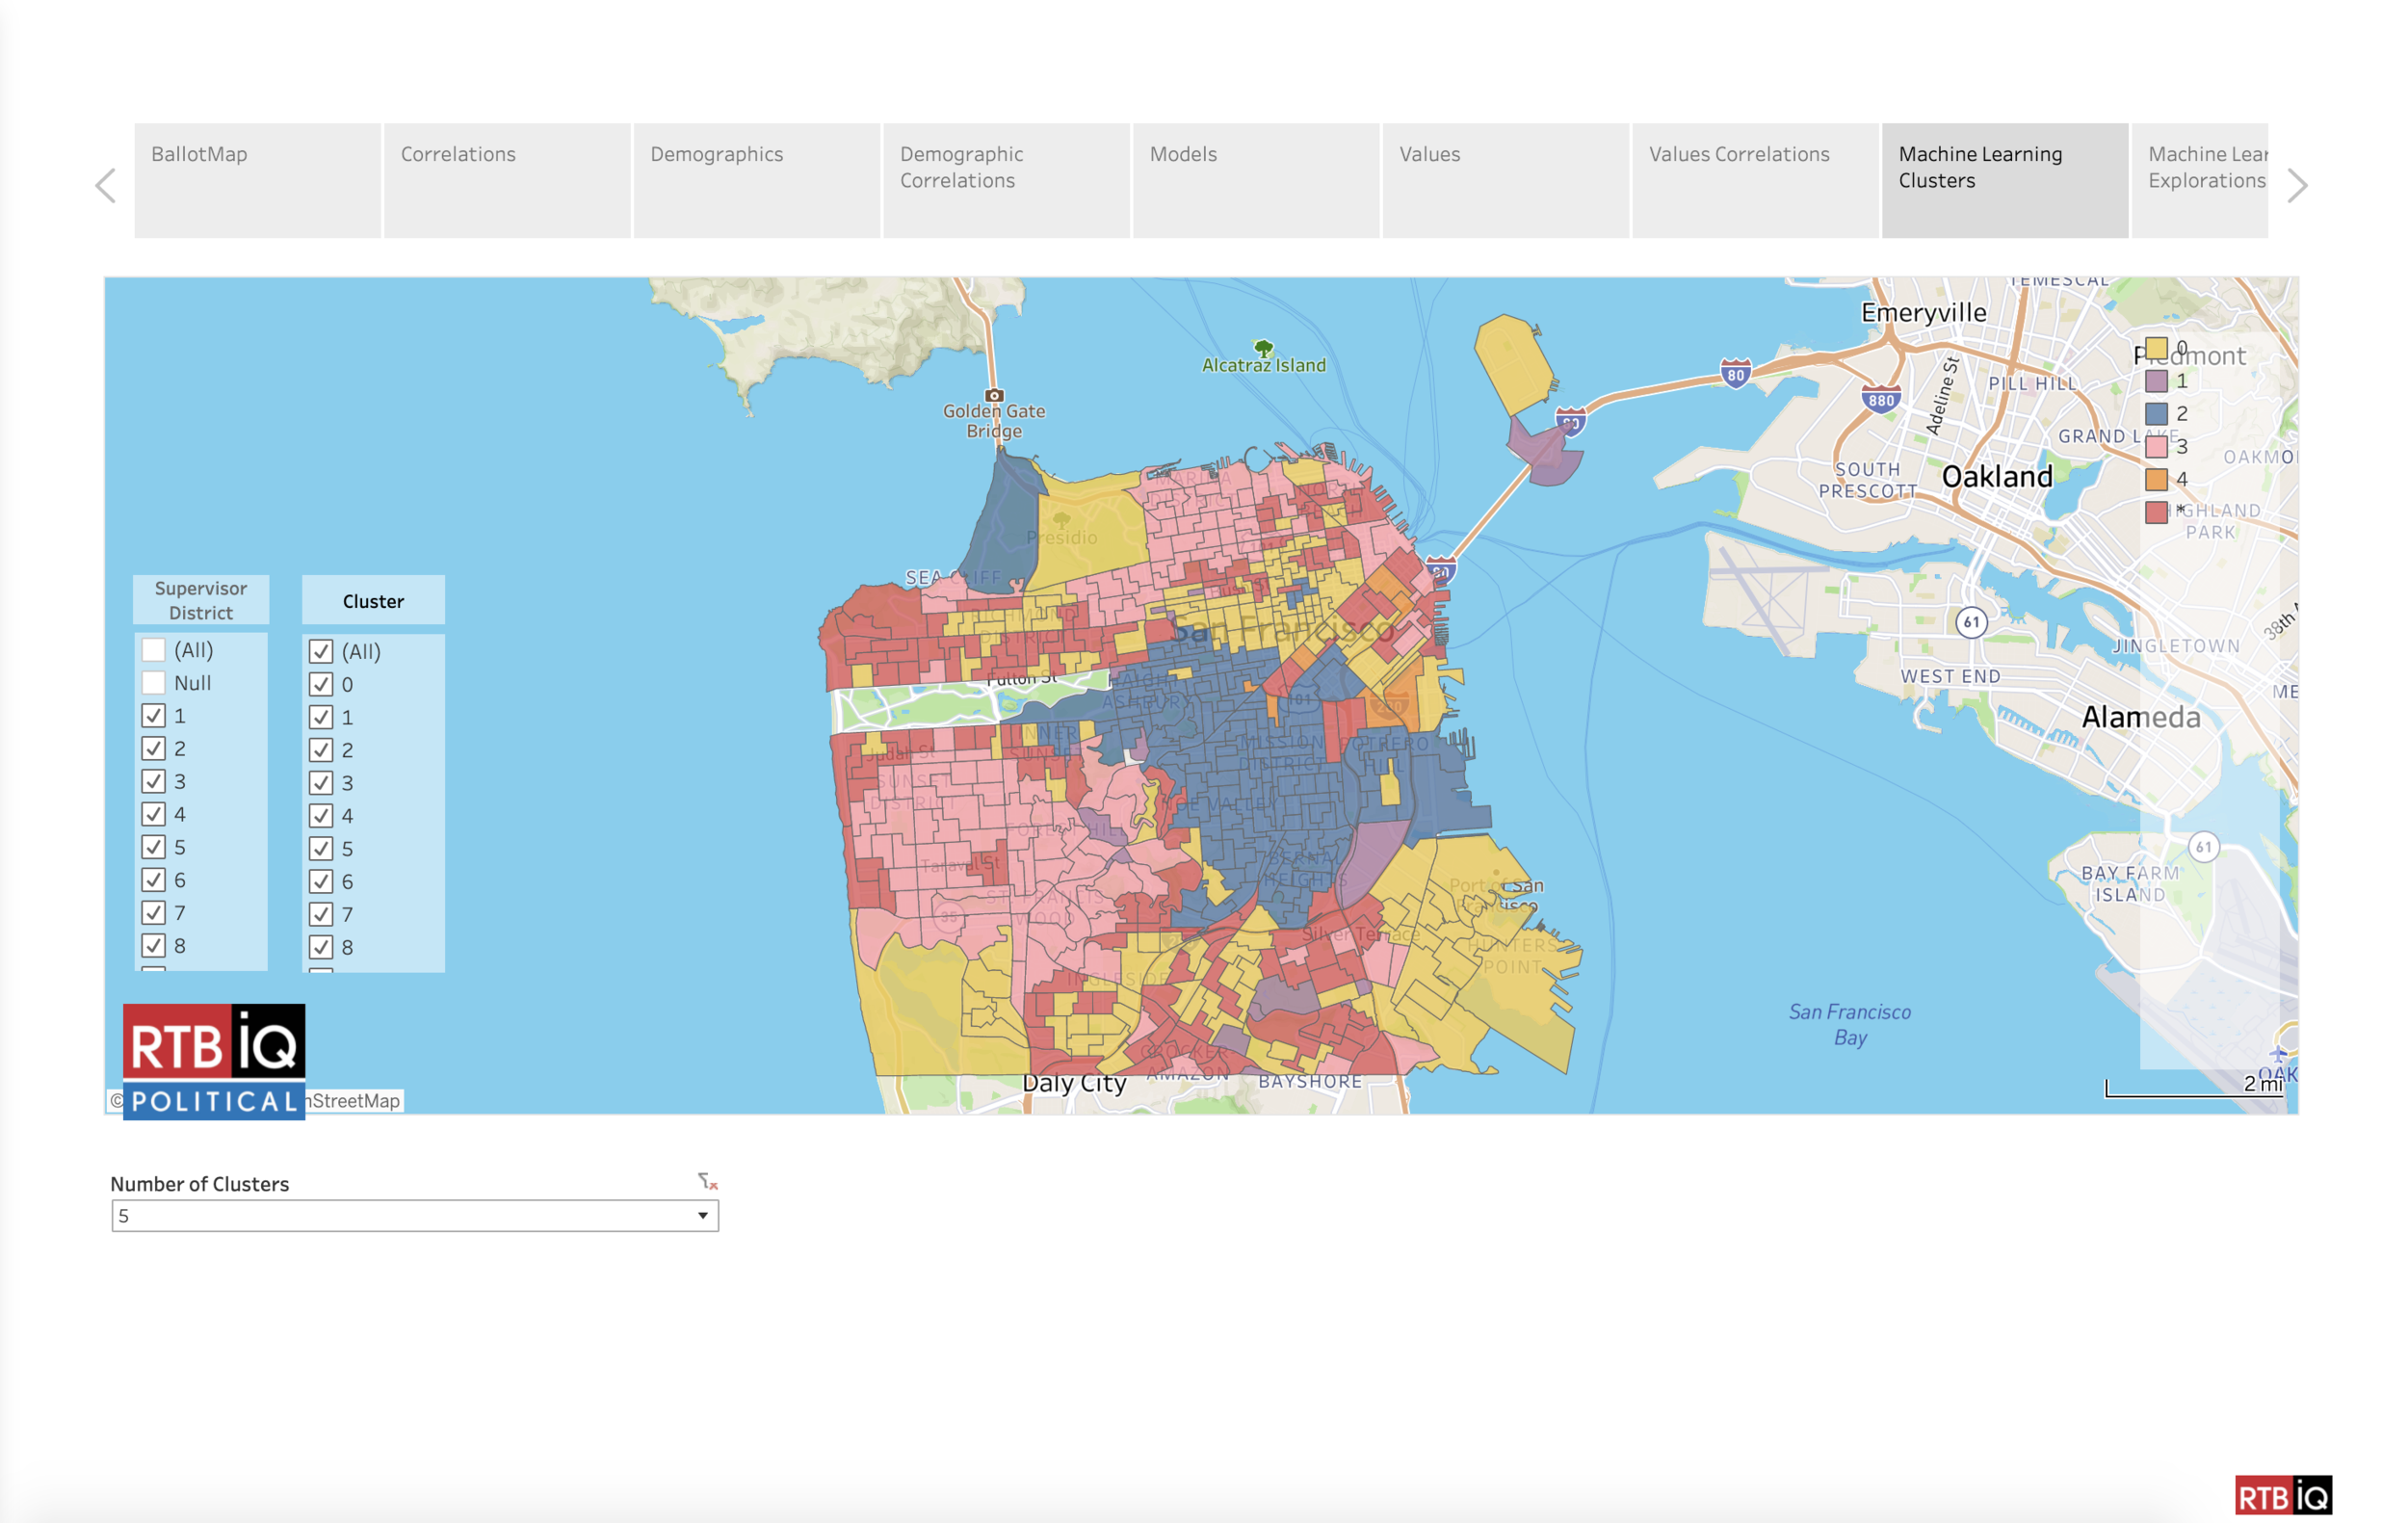The image size is (2408, 1523).
Task: Click the RTB iQ Political logo on the map
Action: tap(213, 1060)
